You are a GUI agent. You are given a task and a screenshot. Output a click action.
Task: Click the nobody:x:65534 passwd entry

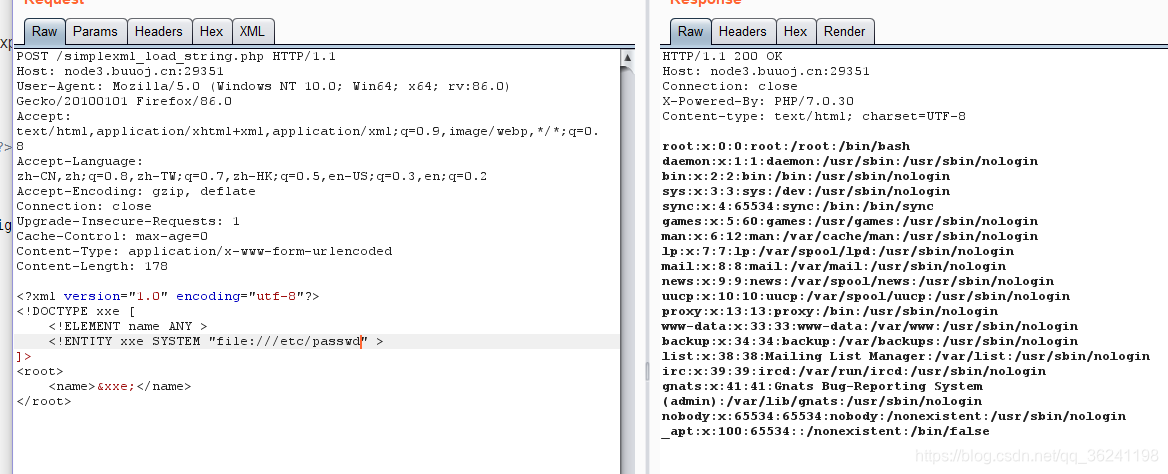point(894,416)
